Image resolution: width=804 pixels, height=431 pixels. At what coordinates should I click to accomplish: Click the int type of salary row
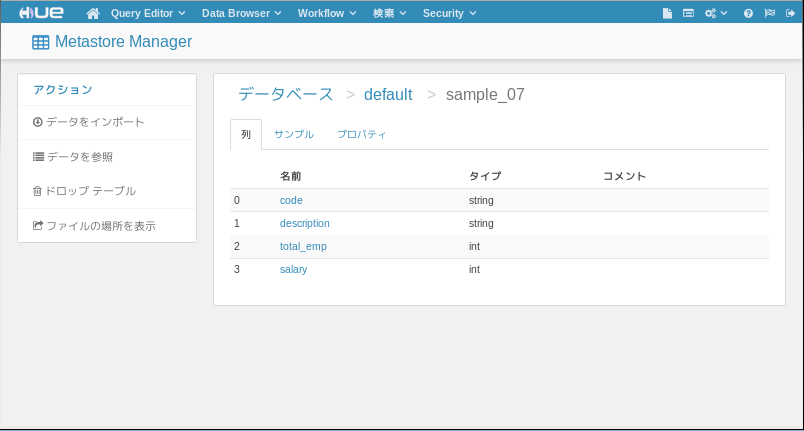pyautogui.click(x=474, y=270)
